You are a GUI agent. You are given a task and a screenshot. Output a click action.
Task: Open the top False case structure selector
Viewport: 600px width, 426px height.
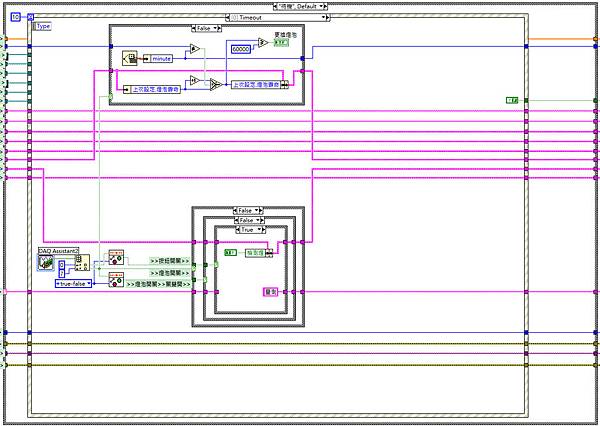click(206, 28)
